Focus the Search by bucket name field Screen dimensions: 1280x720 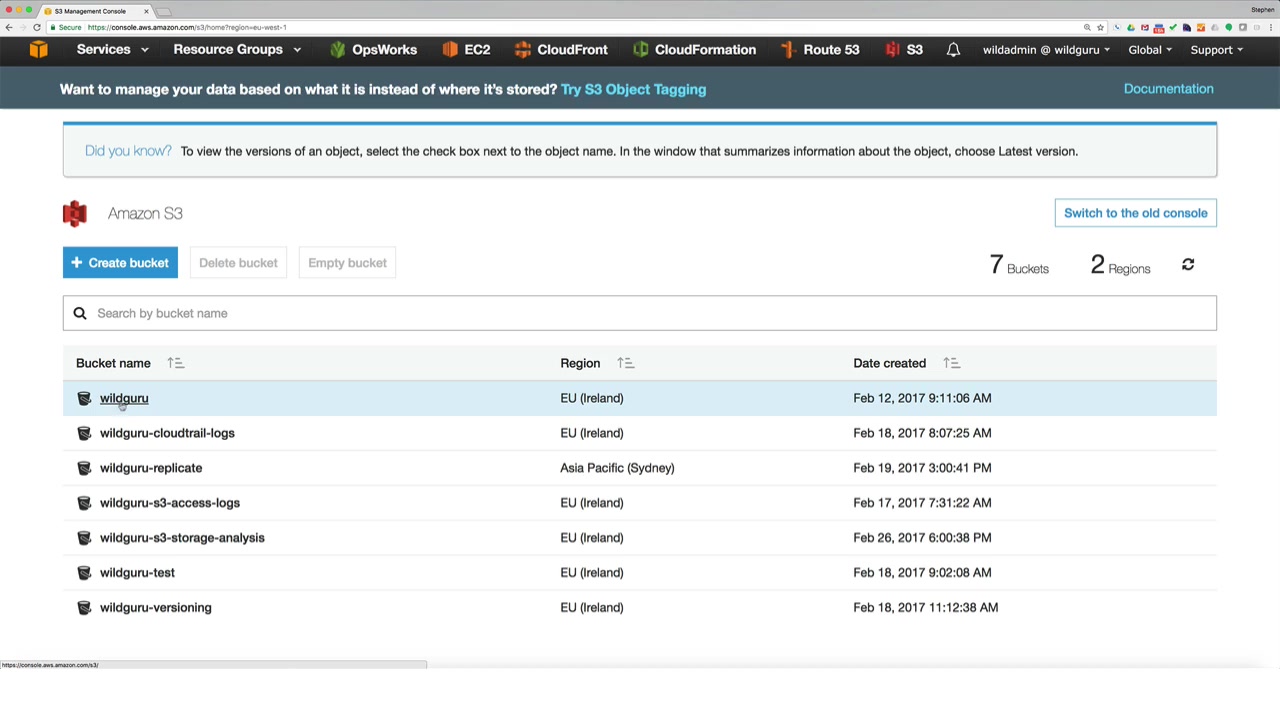pyautogui.click(x=640, y=313)
